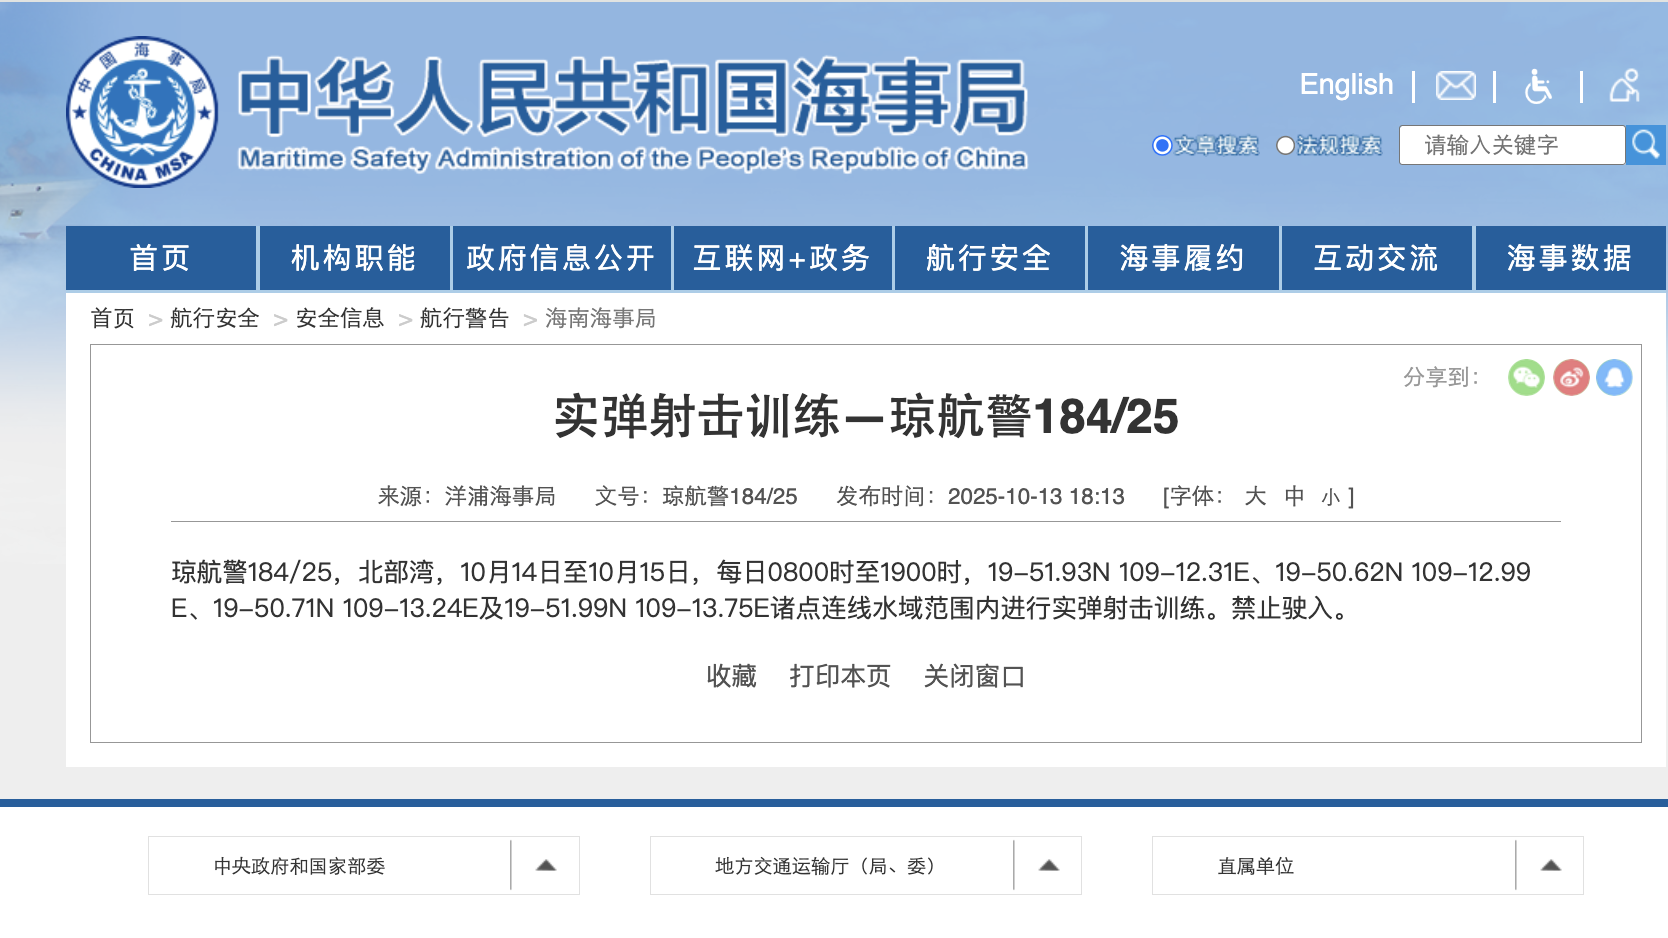Click the 关闭窗口 link
Viewport: 1668px width, 938px height.
pyautogui.click(x=977, y=676)
